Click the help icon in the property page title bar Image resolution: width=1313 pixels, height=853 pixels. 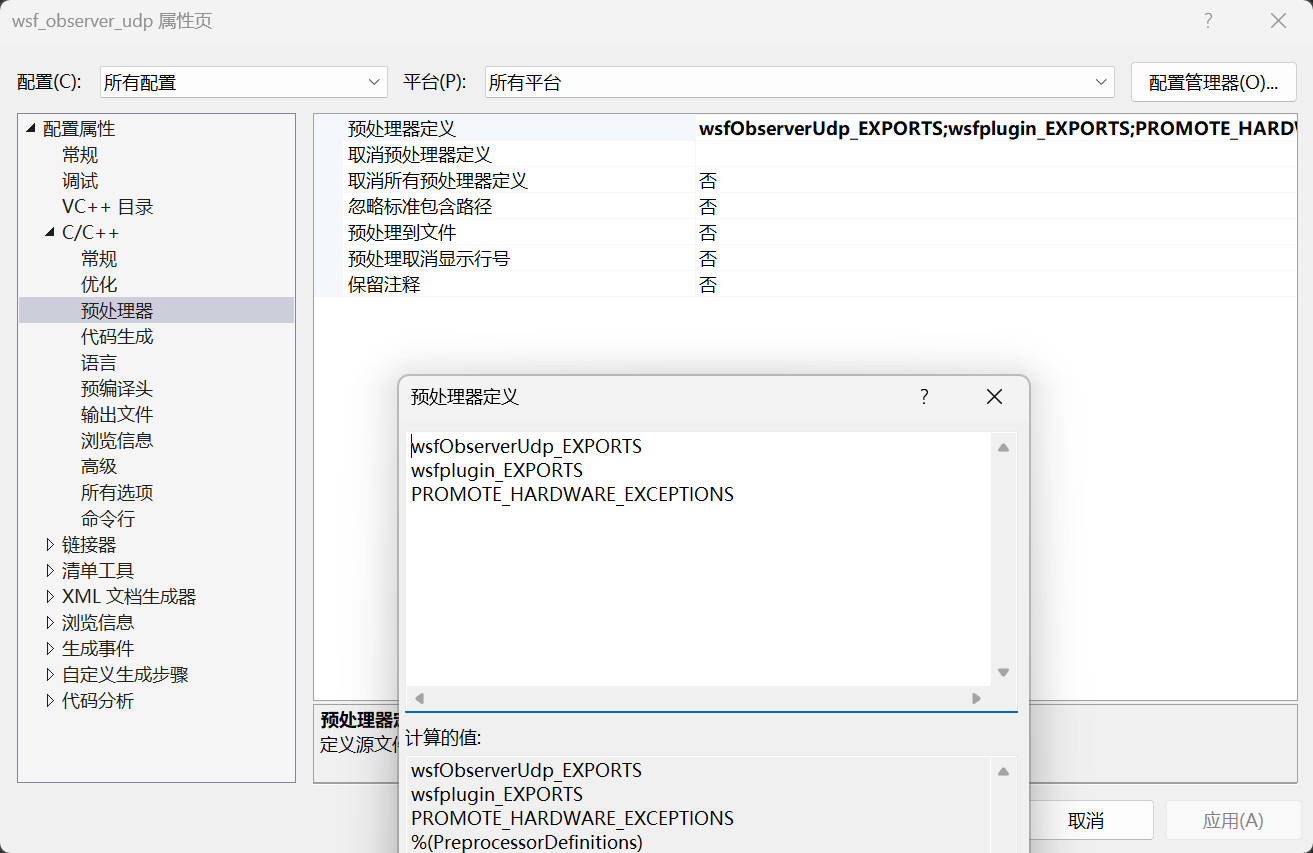(x=1208, y=21)
